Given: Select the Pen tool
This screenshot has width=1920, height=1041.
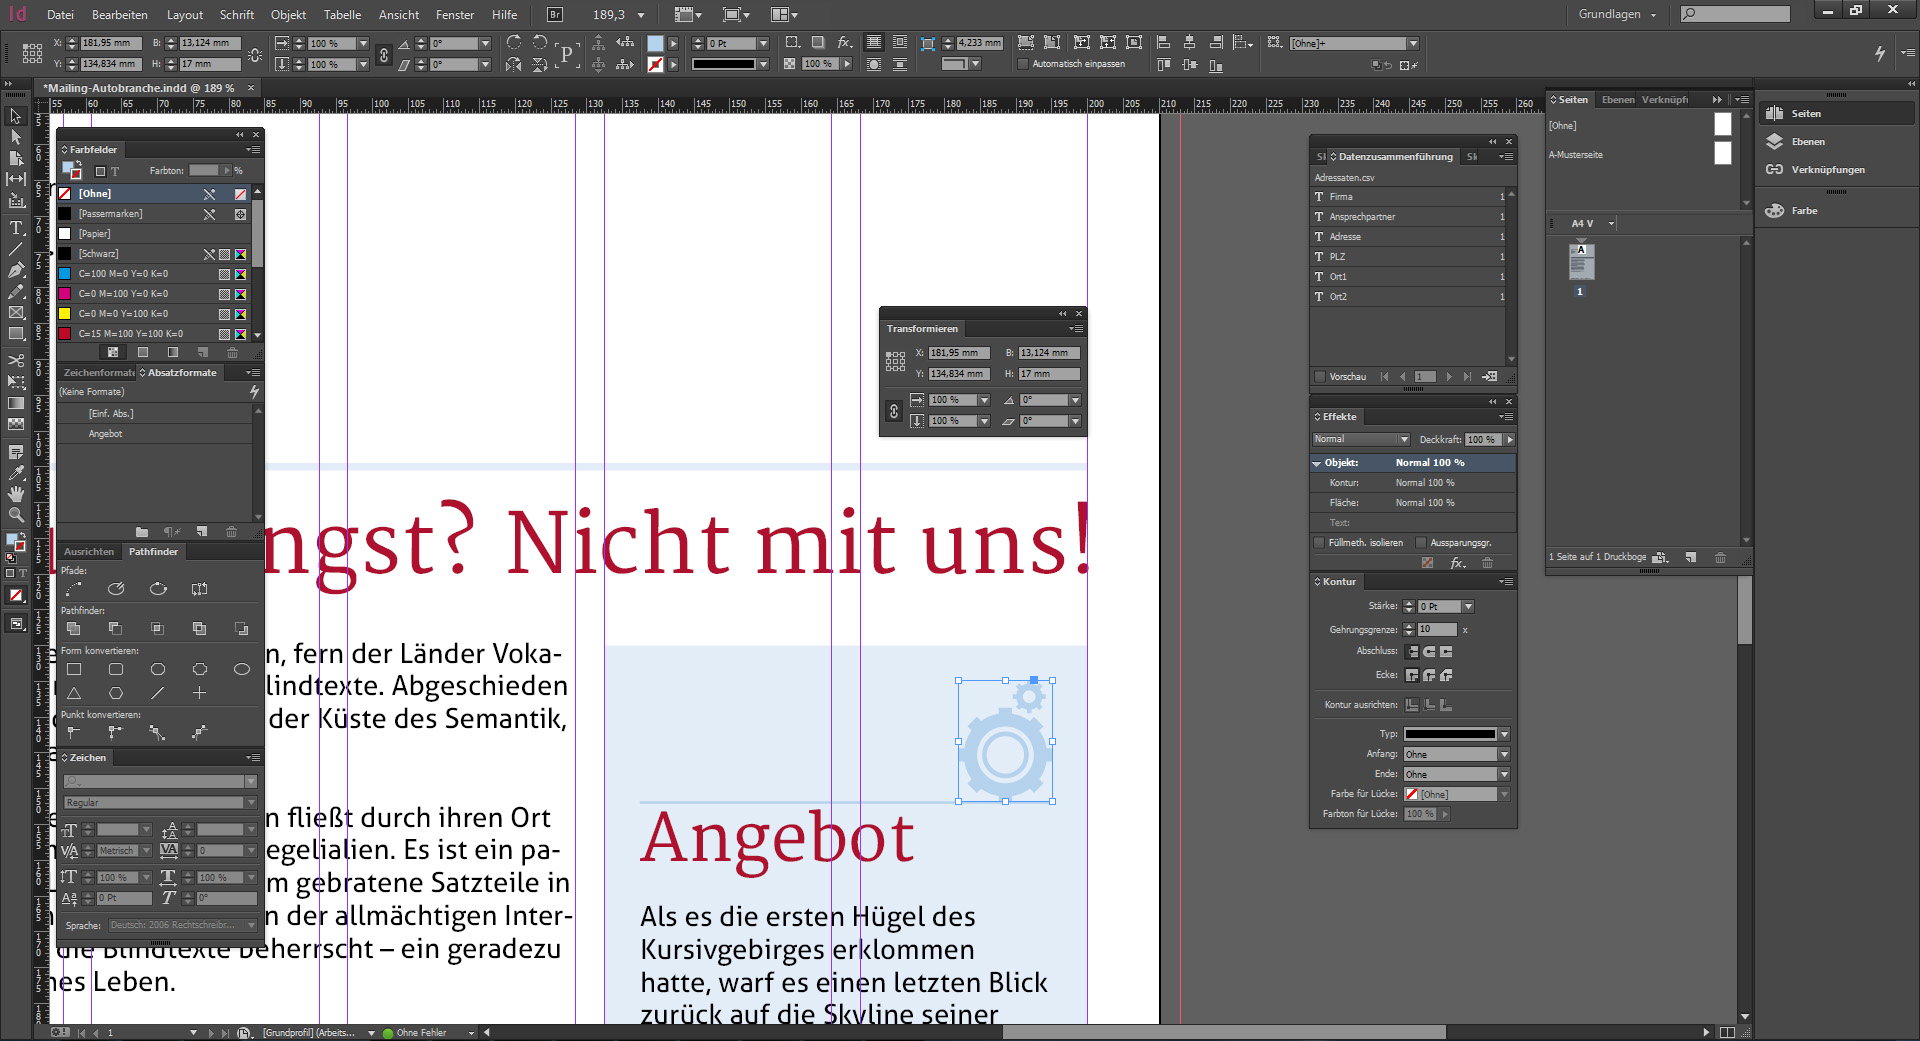Looking at the screenshot, I should [16, 269].
